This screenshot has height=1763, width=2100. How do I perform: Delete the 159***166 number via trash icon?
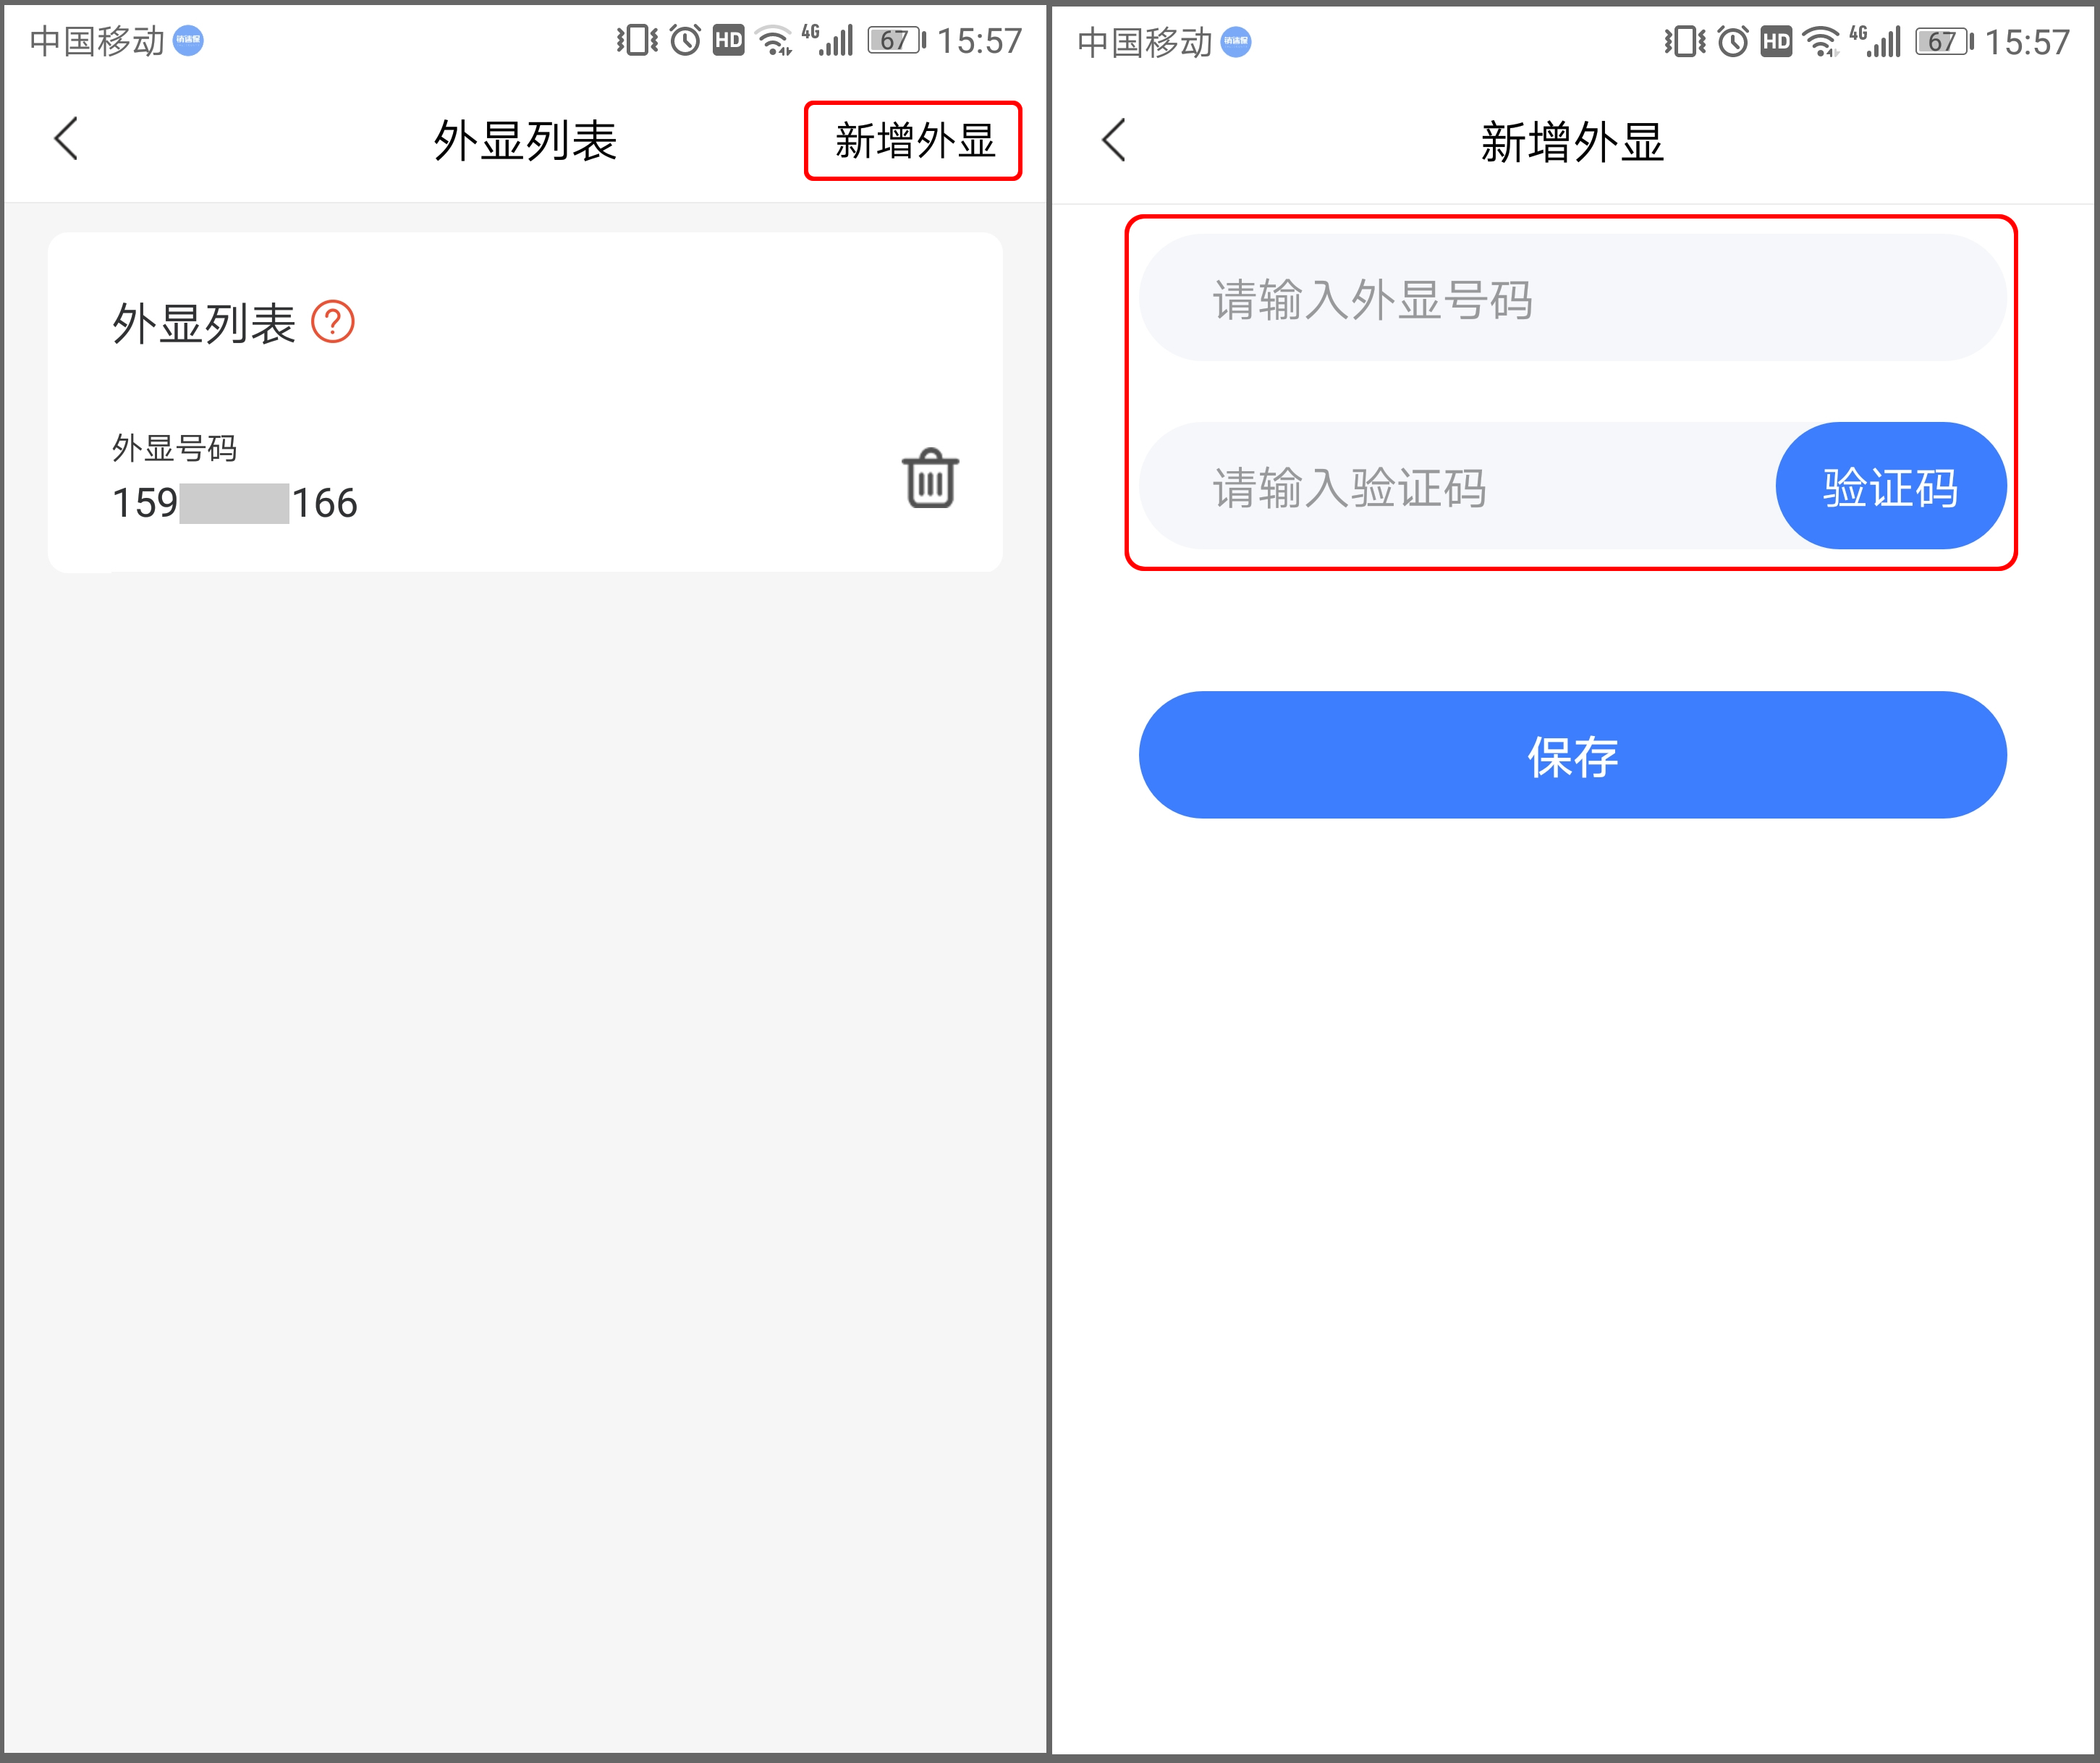coord(930,478)
